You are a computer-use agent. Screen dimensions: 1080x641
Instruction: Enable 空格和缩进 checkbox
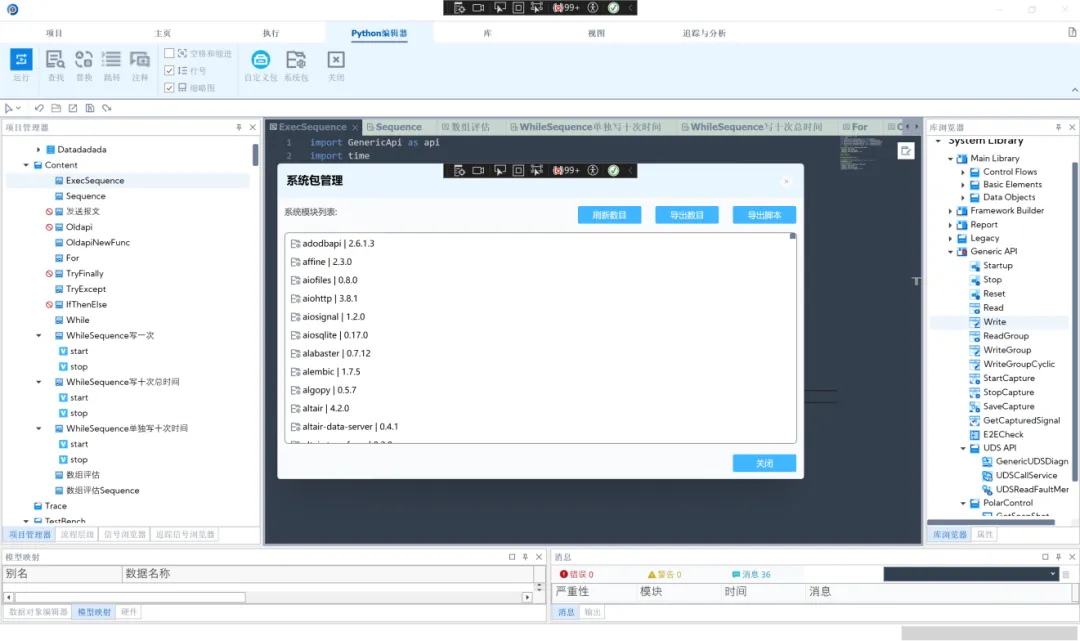click(169, 53)
